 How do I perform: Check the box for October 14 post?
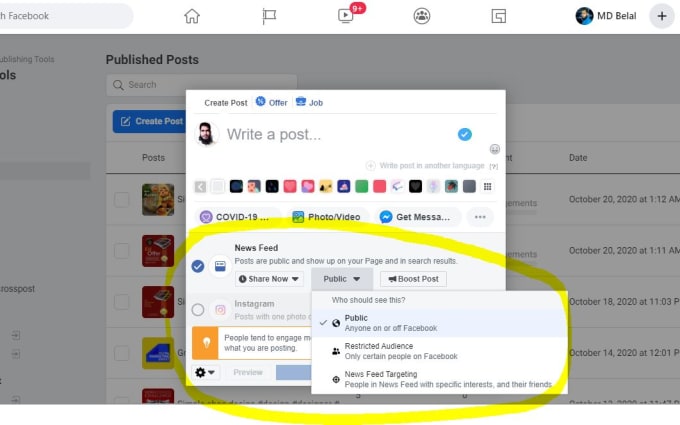coord(121,353)
